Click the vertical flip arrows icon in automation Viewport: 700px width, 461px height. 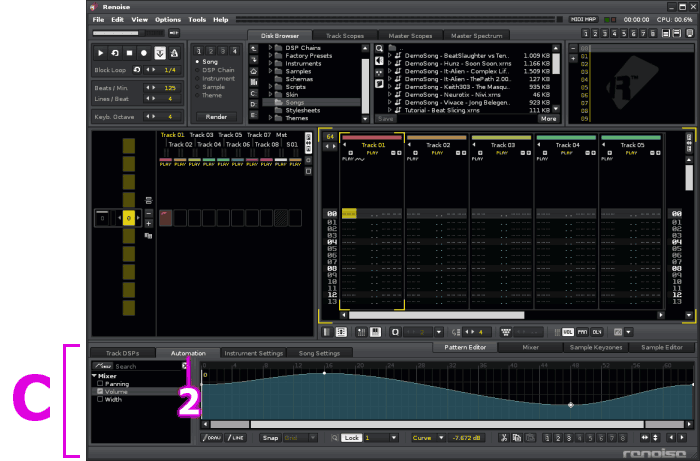(x=655, y=438)
